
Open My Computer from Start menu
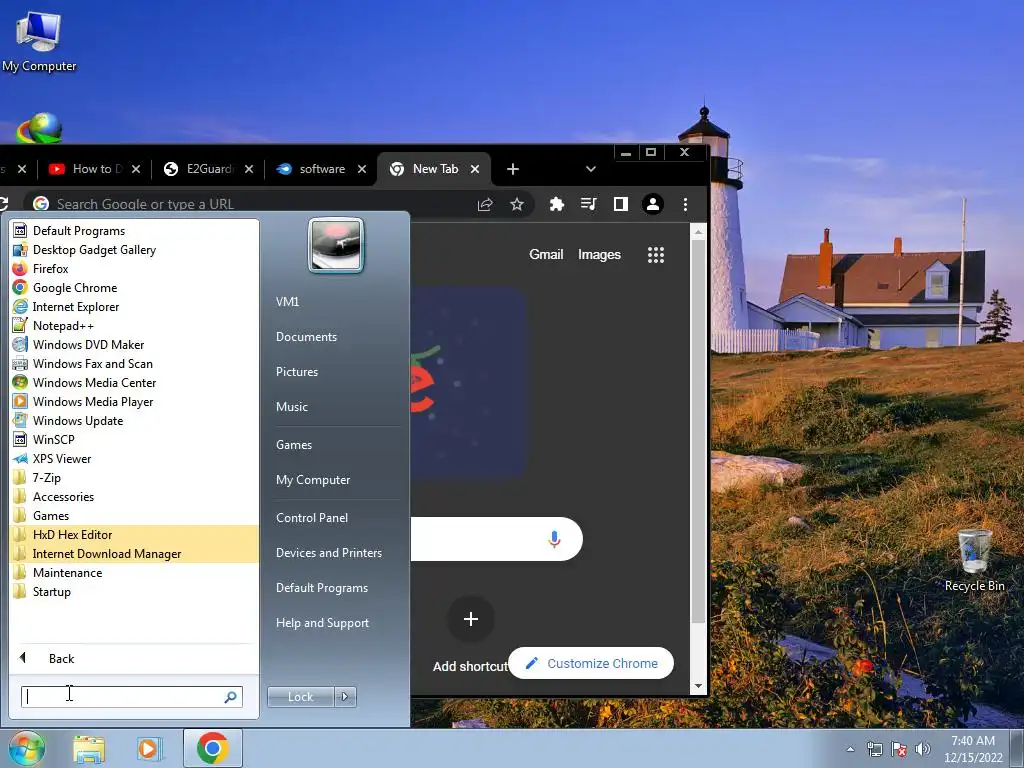tap(313, 479)
